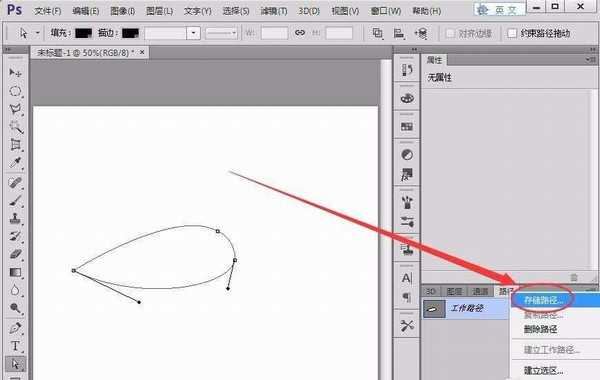
Task: Toggle the link width and height icon
Action: [300, 33]
